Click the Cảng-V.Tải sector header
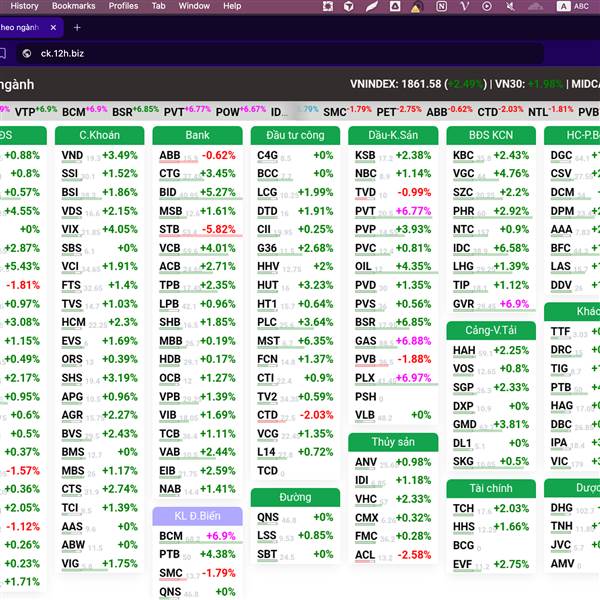The height and width of the screenshot is (600, 600). point(491,330)
